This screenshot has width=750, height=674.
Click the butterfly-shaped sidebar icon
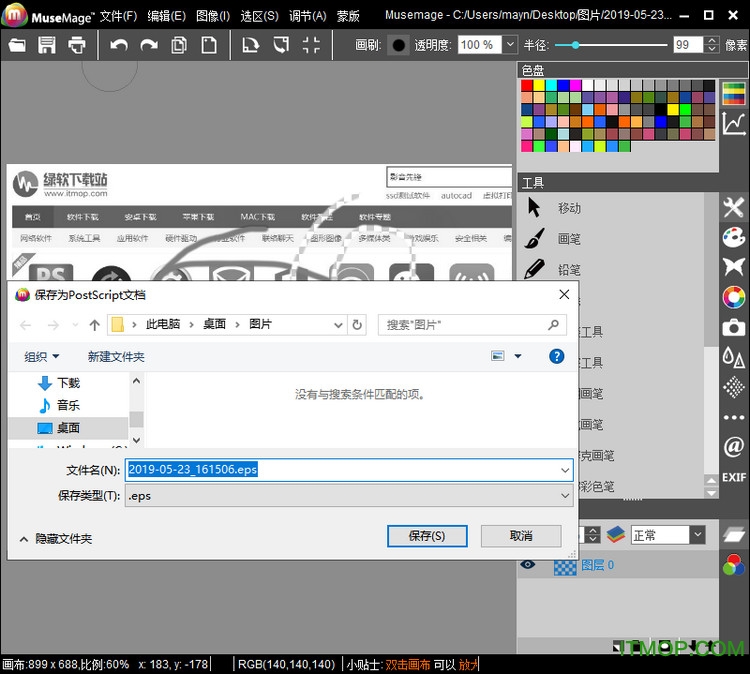(734, 267)
